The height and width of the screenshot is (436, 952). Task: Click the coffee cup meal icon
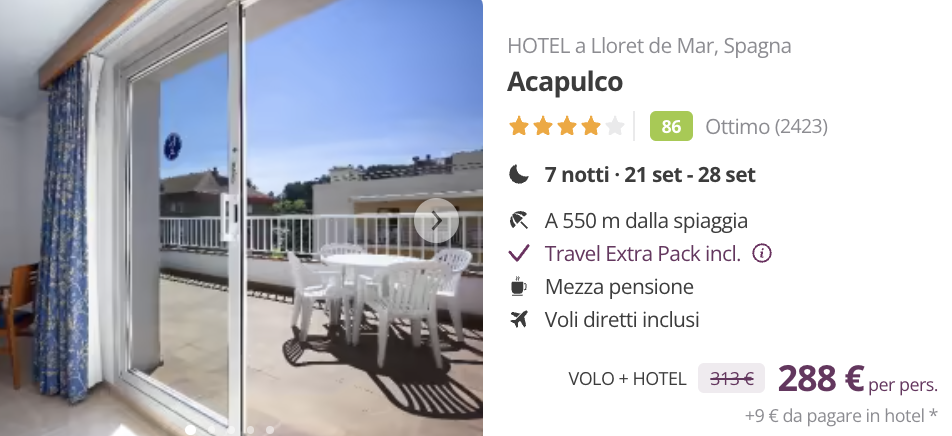tap(518, 286)
